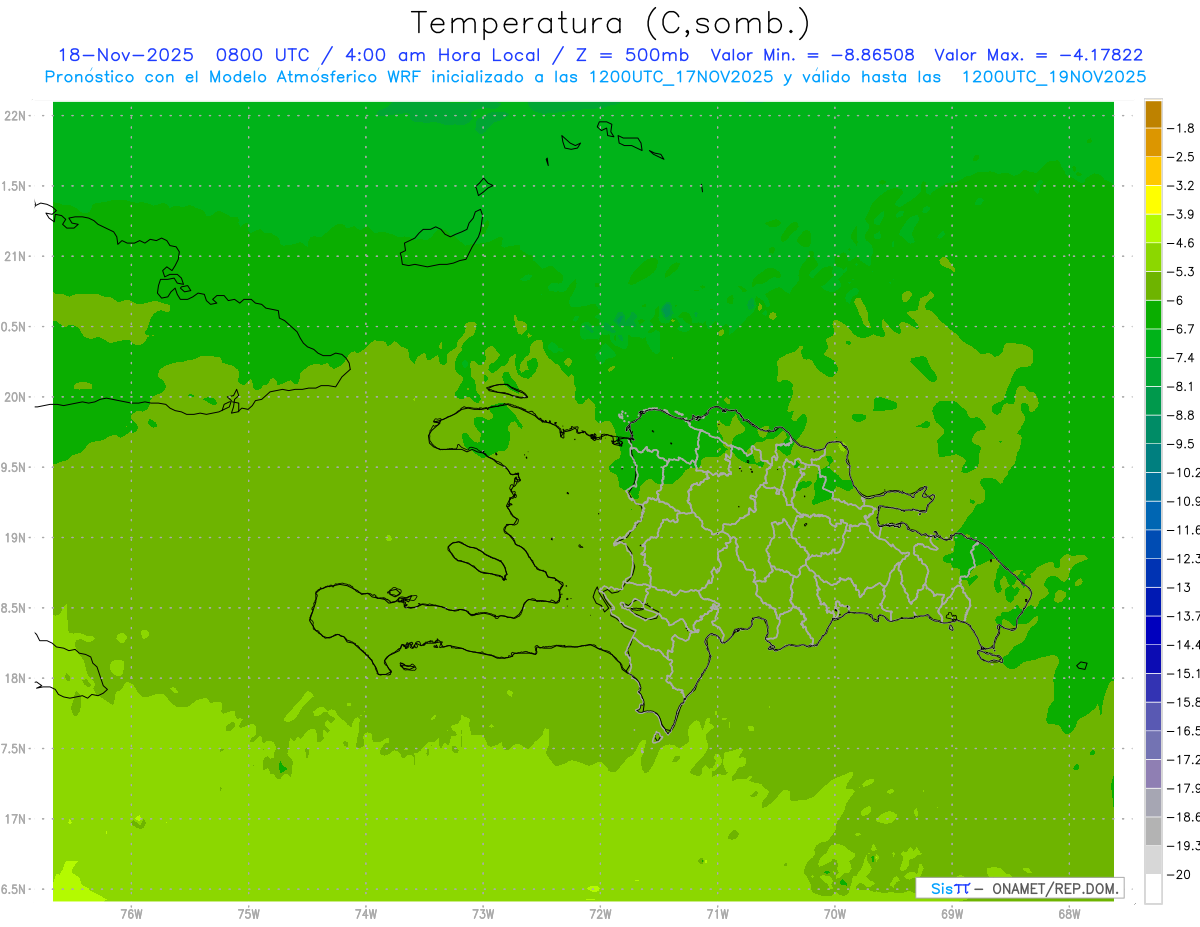Screen dimensions: 1200x927
Task: Click the '-8.8' legend value
Action: (x=1182, y=415)
